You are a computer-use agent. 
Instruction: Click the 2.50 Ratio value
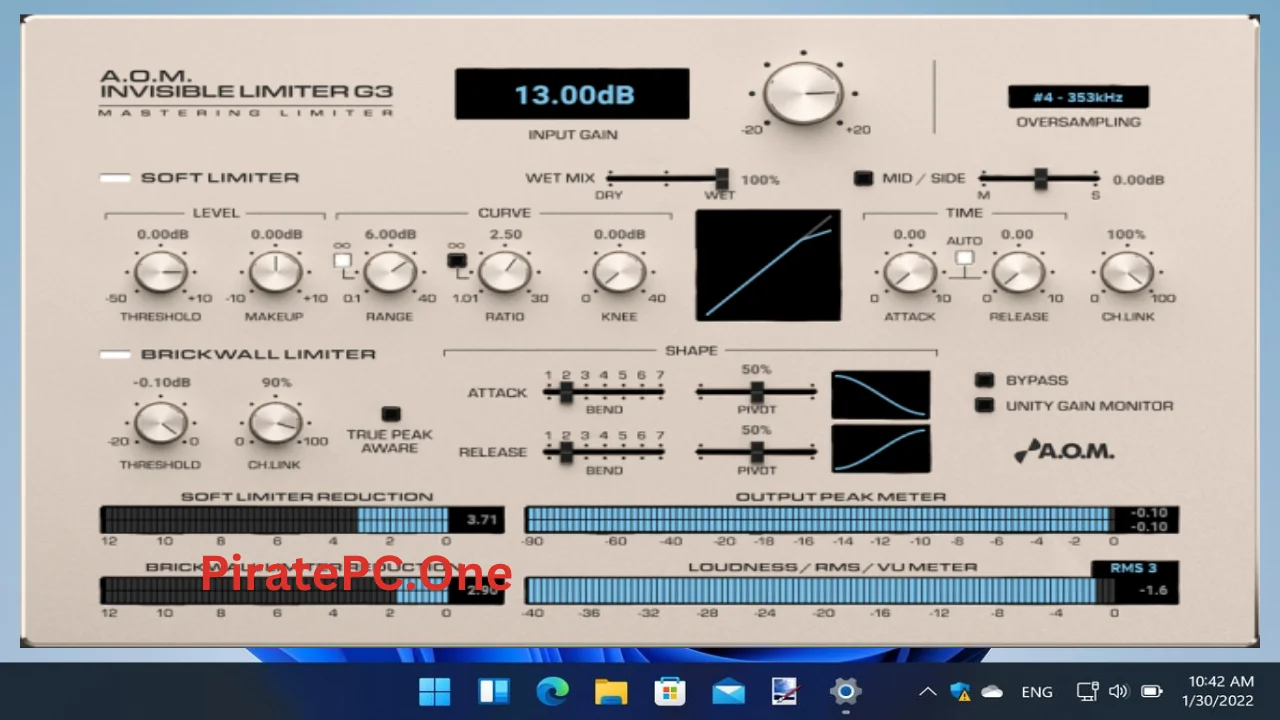[x=505, y=235]
